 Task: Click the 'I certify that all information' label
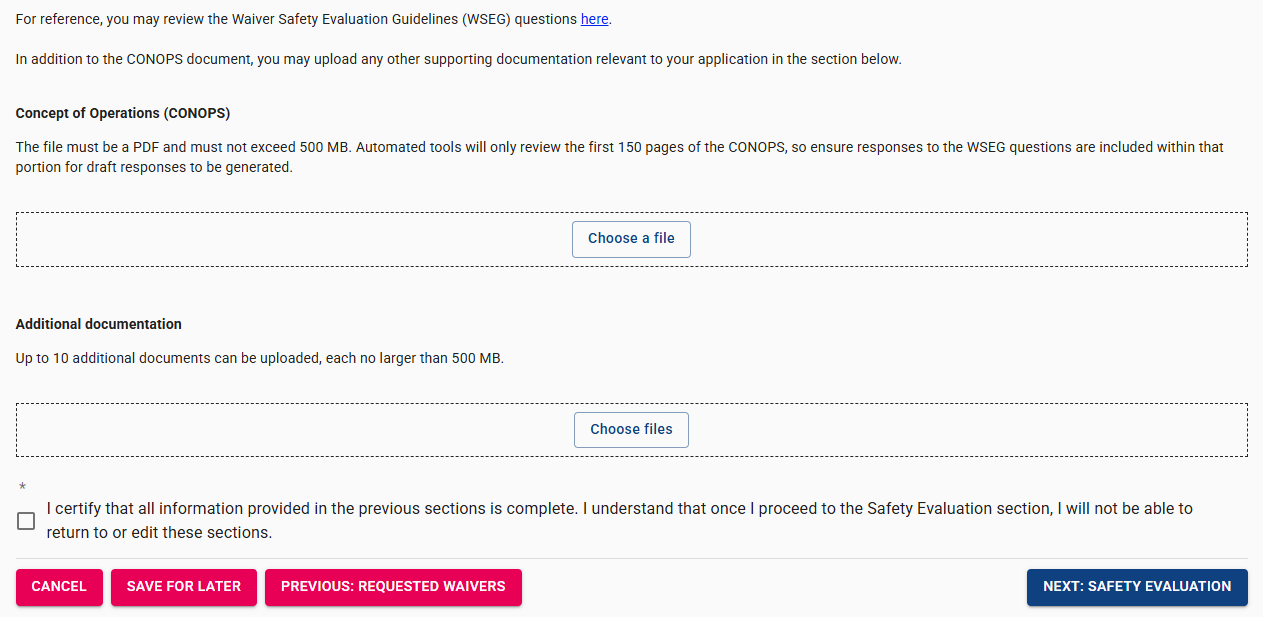pyautogui.click(x=619, y=509)
